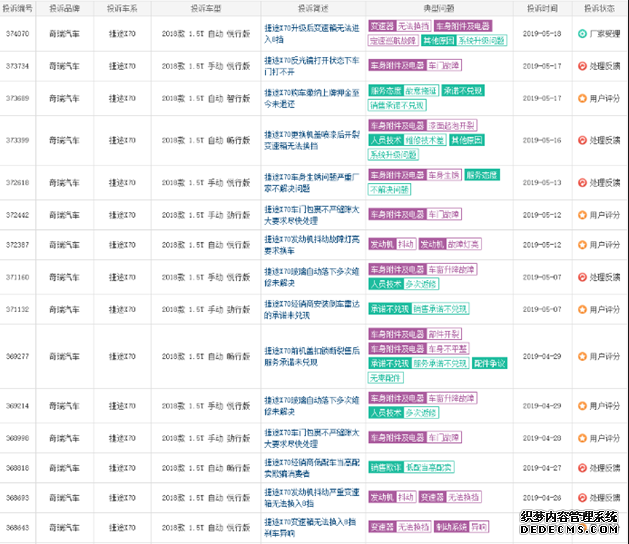Click the 投诉编号 column header

tap(18, 8)
